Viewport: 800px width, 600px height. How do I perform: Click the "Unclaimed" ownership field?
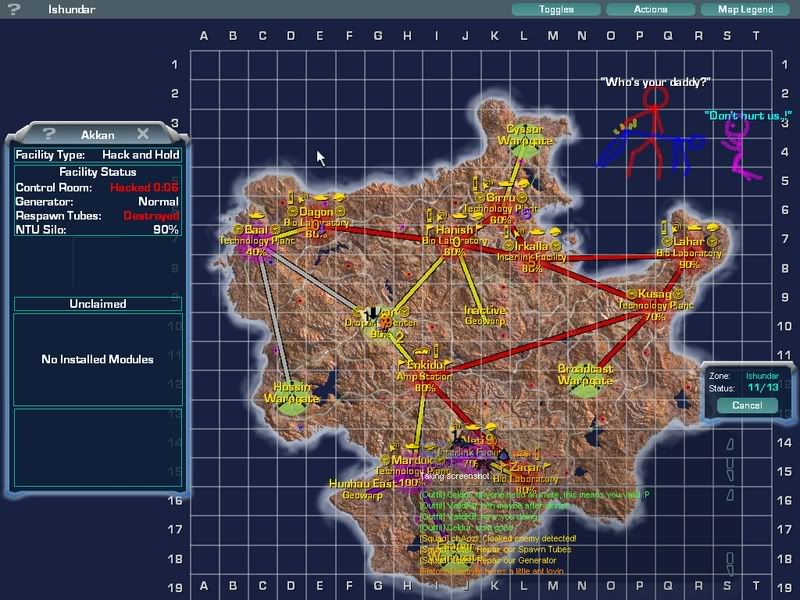coord(98,304)
